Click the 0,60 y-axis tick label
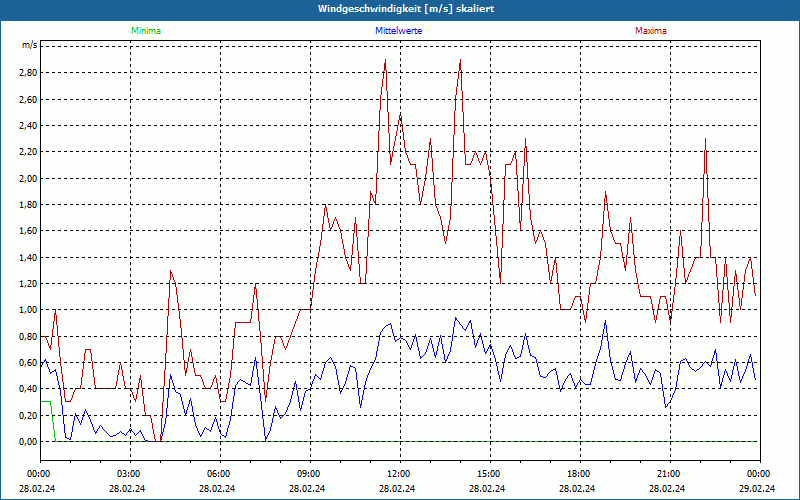 point(26,362)
